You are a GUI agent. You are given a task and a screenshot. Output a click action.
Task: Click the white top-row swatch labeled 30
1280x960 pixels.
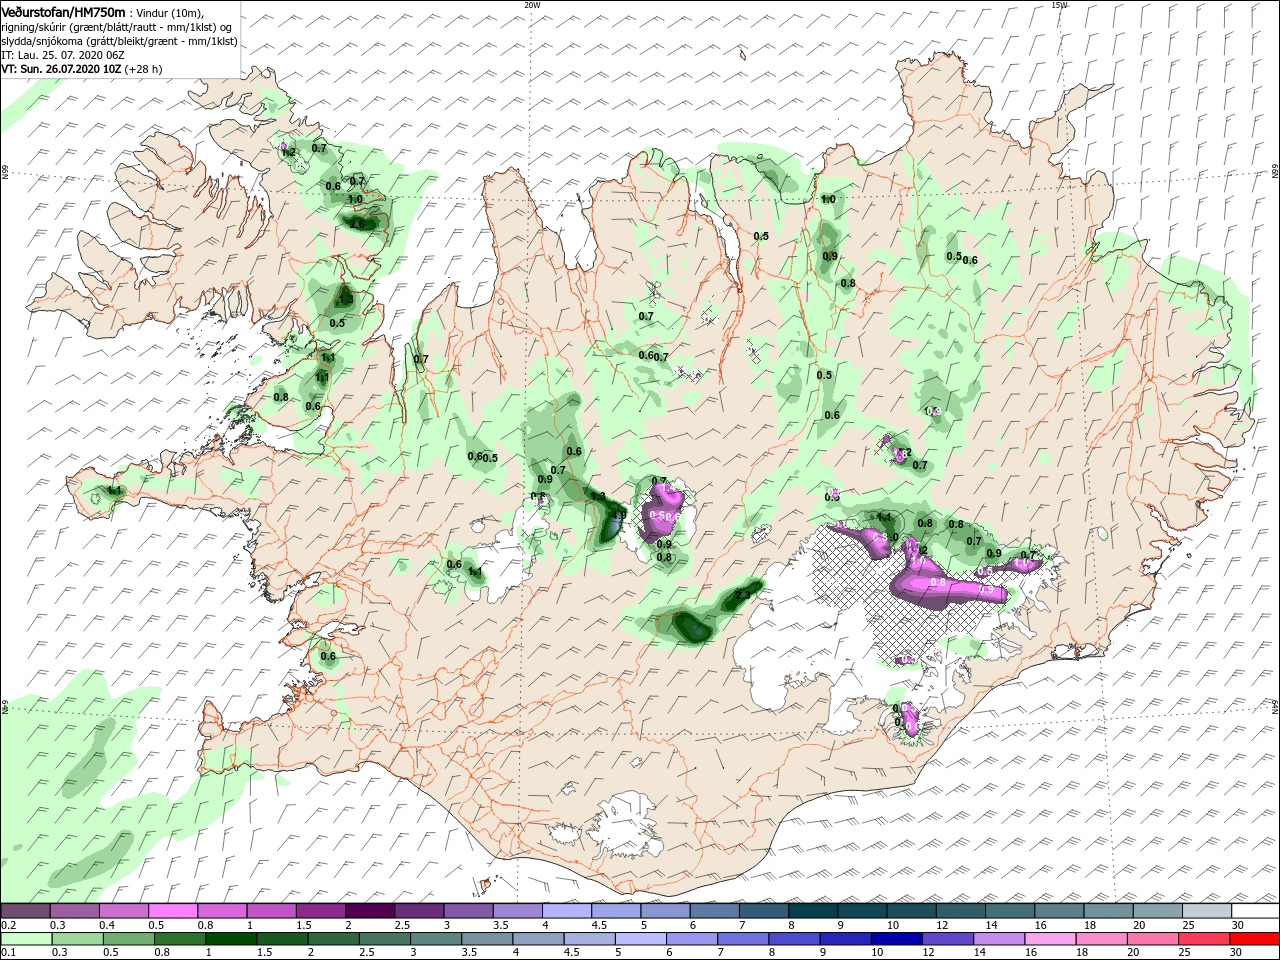point(1255,911)
